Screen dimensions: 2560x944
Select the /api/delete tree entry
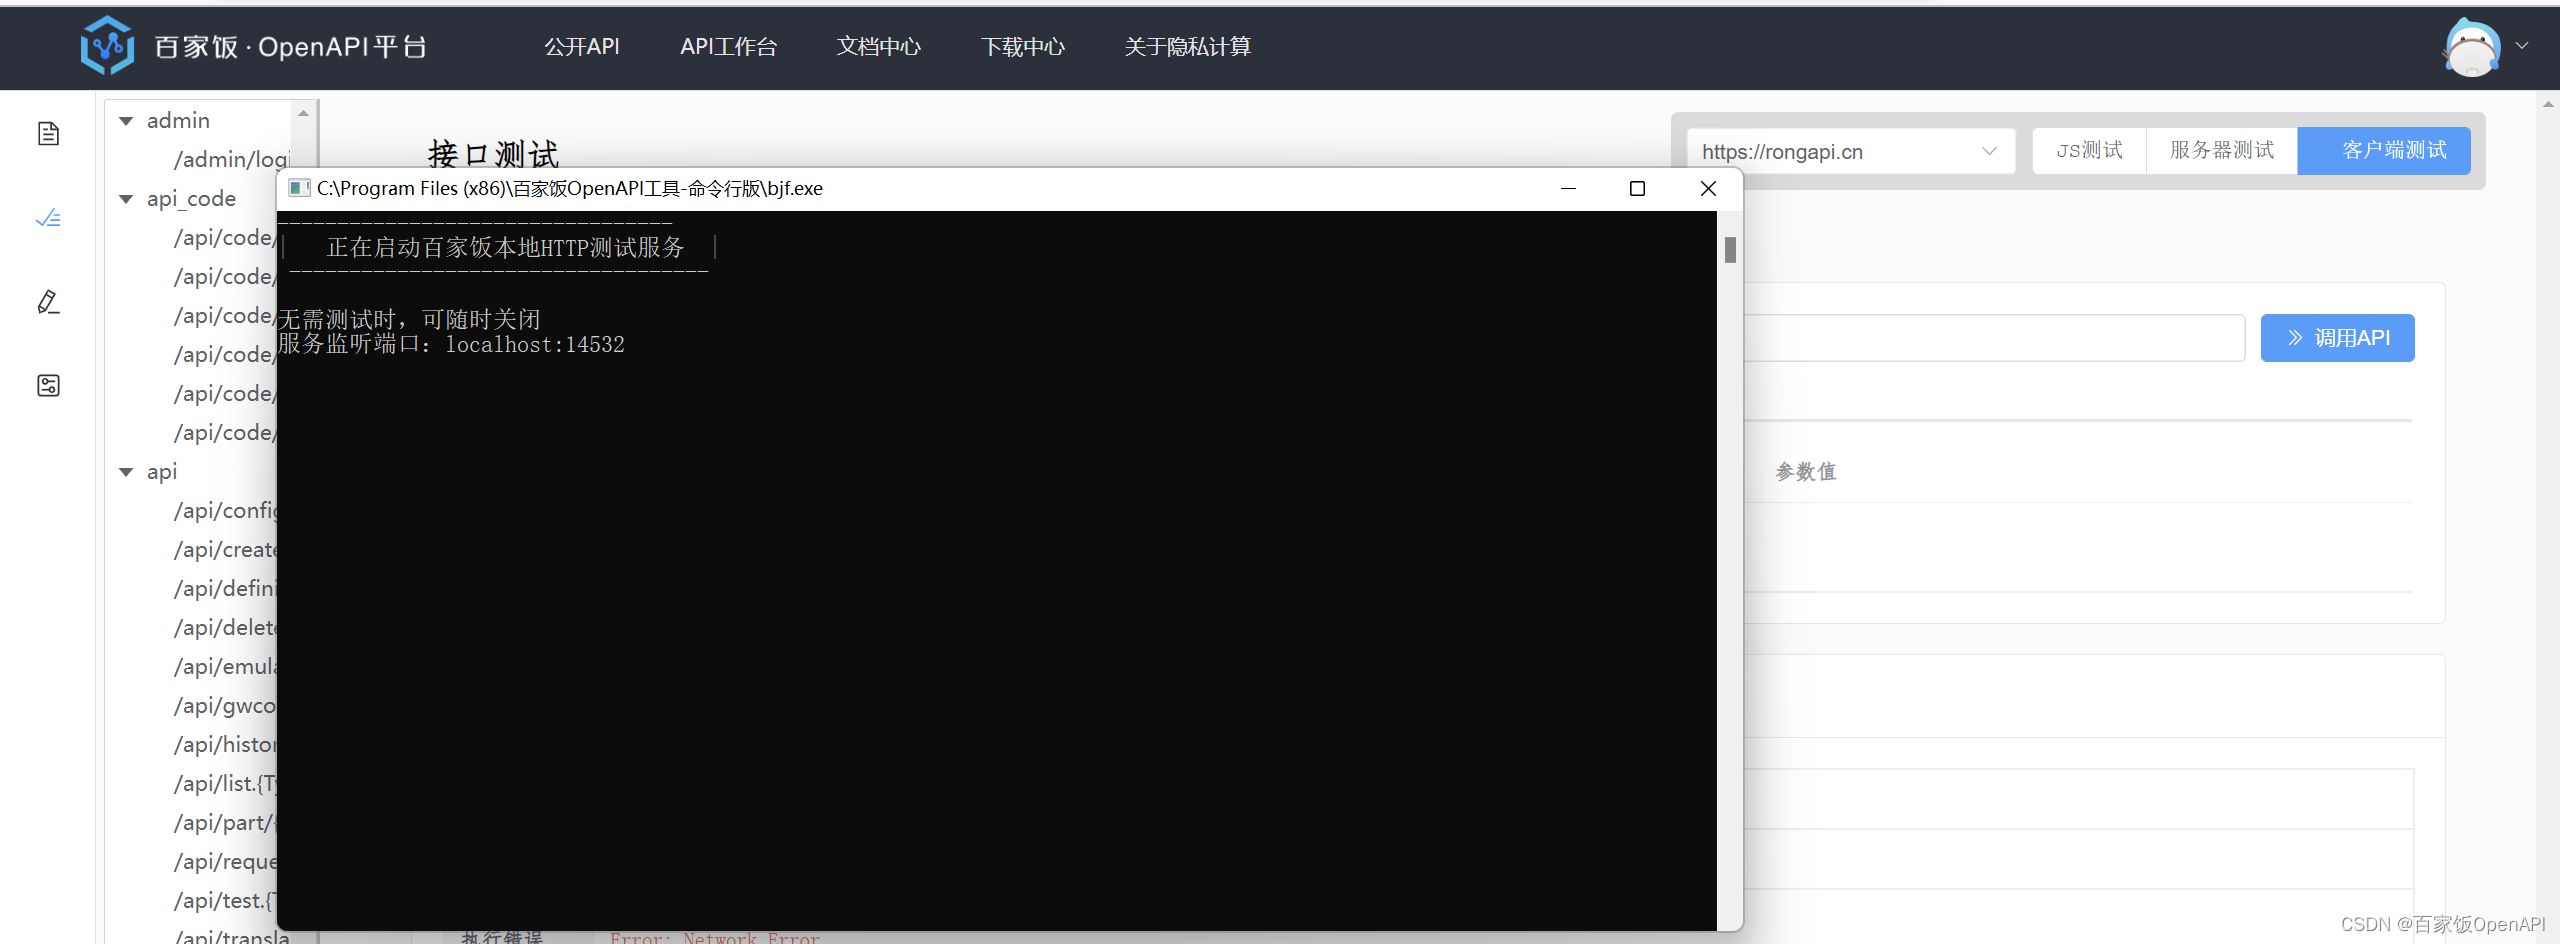click(225, 627)
